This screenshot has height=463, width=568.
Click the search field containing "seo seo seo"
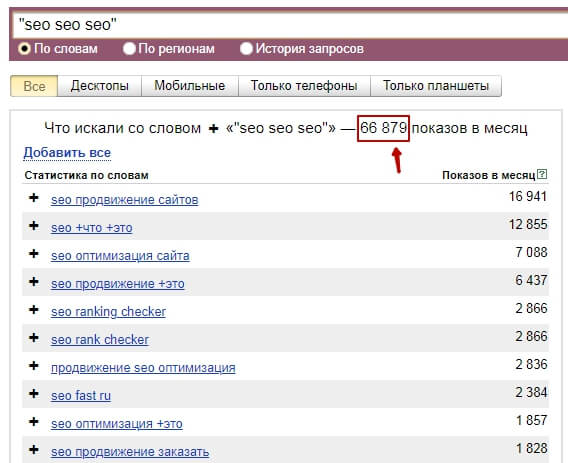290,25
